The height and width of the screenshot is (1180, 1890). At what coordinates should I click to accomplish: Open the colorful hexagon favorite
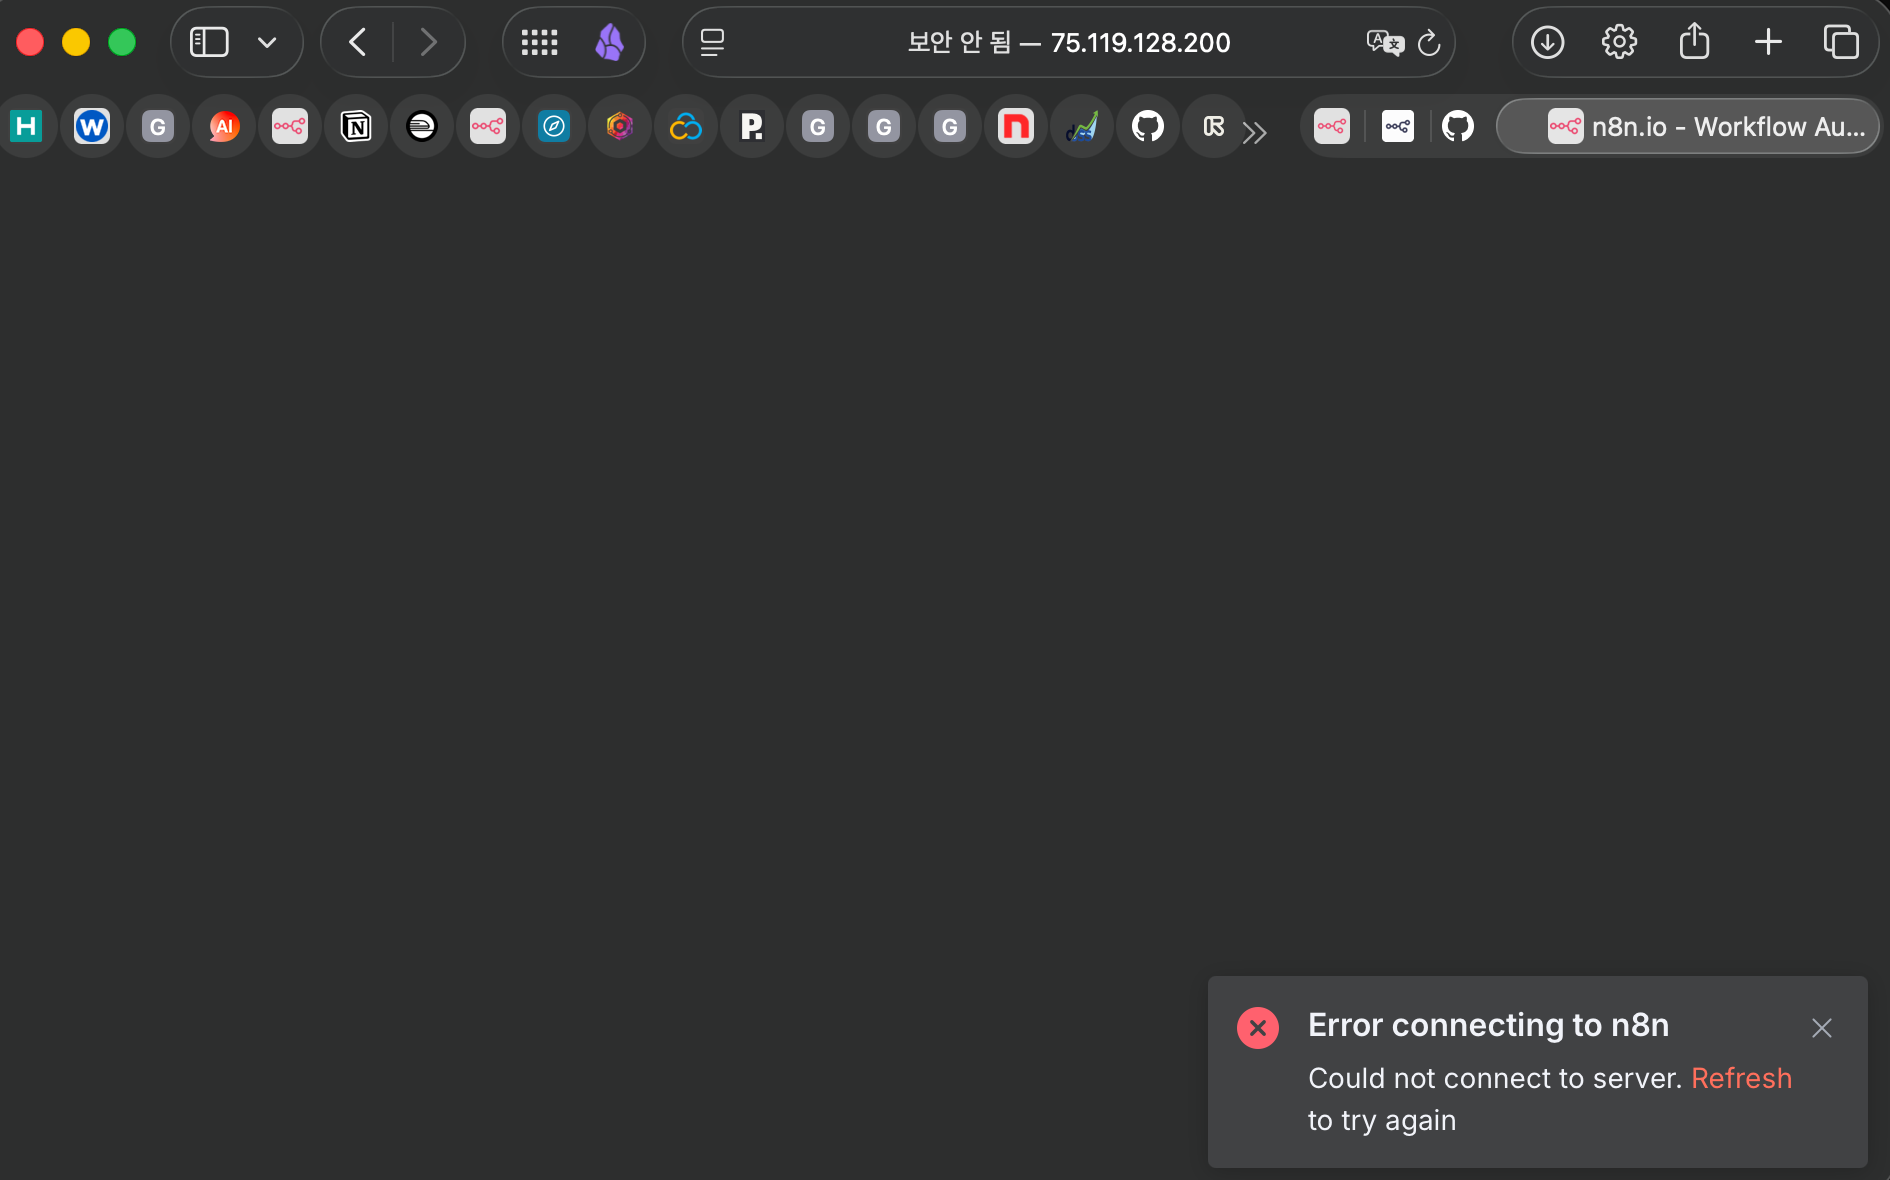pyautogui.click(x=620, y=126)
